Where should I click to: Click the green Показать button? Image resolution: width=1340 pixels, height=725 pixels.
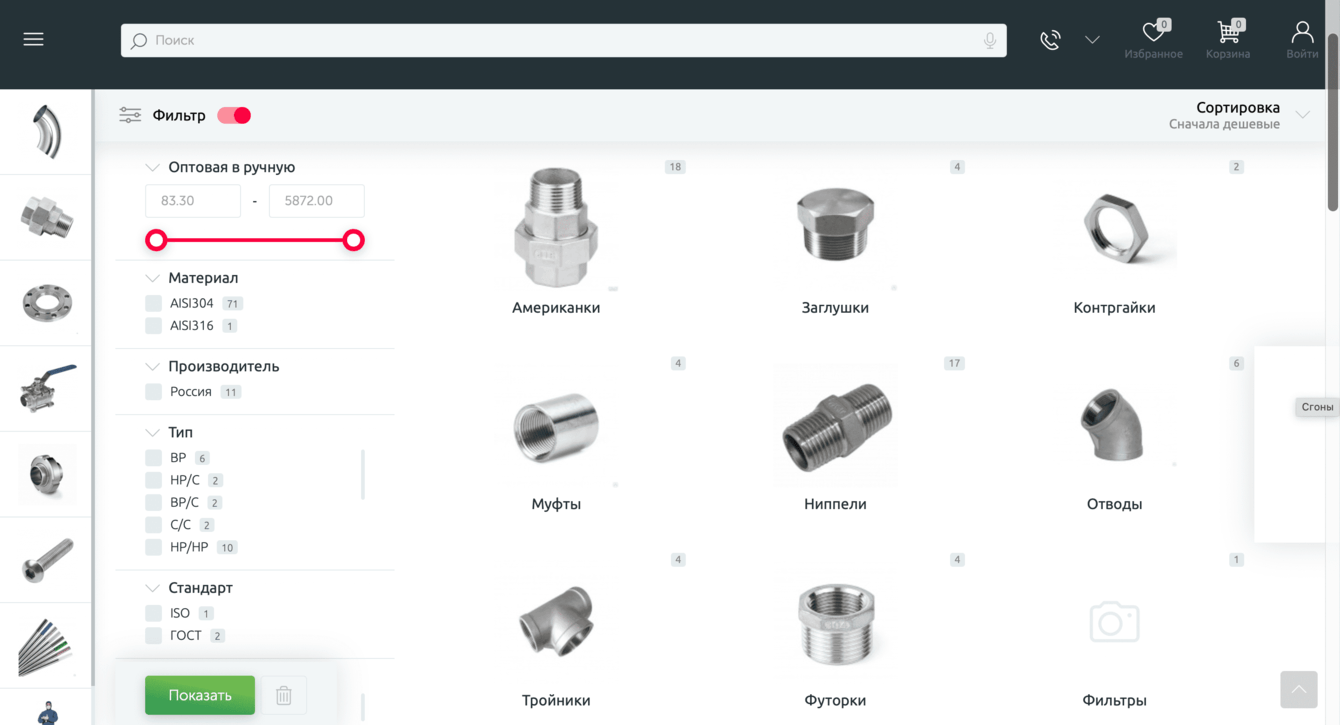click(200, 695)
